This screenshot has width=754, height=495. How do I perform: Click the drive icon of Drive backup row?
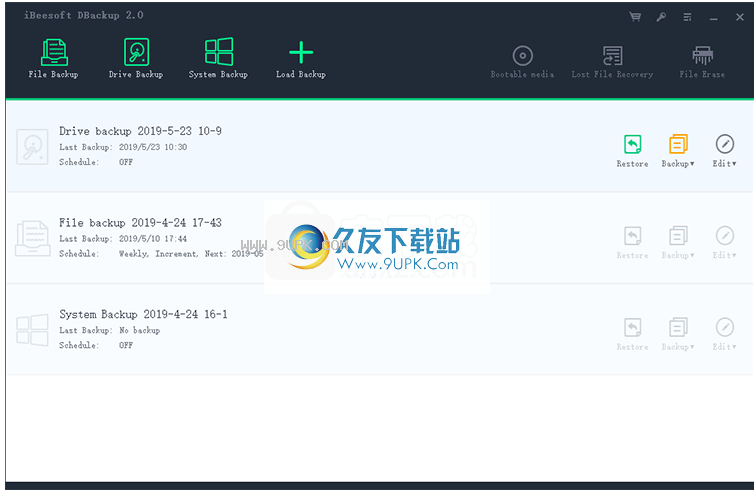32,147
